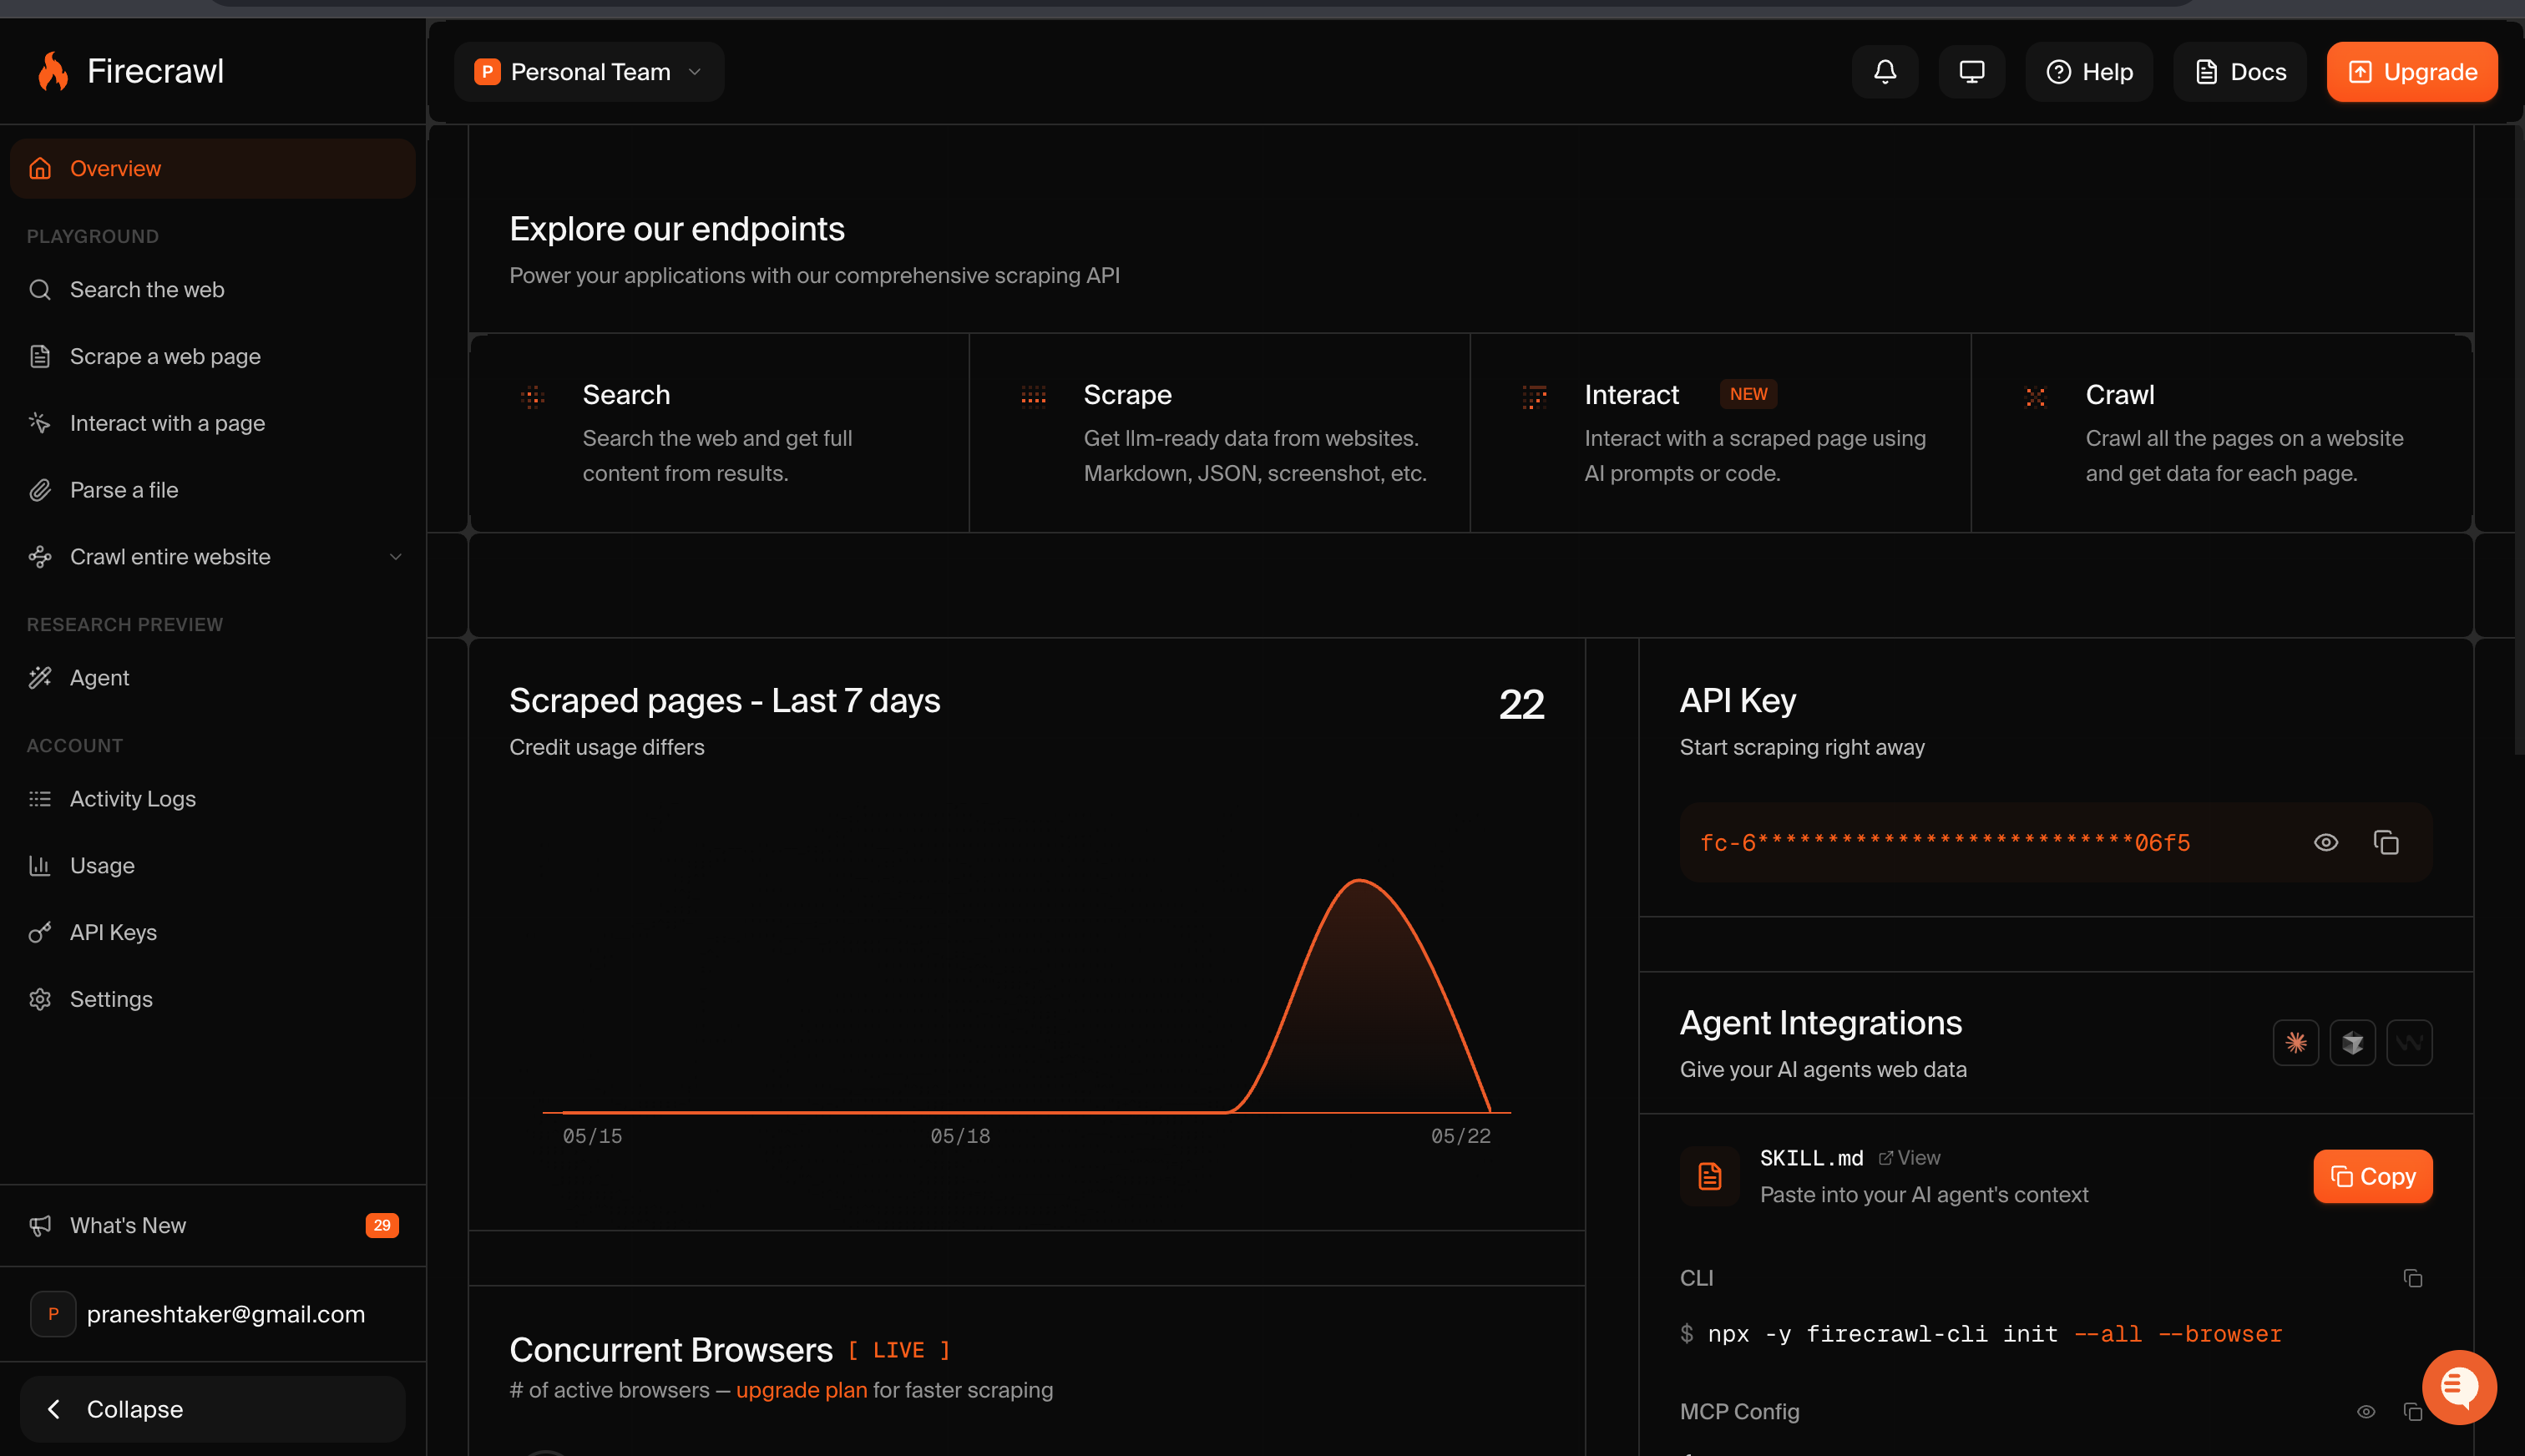Click the Interact endpoint dotted icon
This screenshot has width=2525, height=1456.
click(1535, 397)
